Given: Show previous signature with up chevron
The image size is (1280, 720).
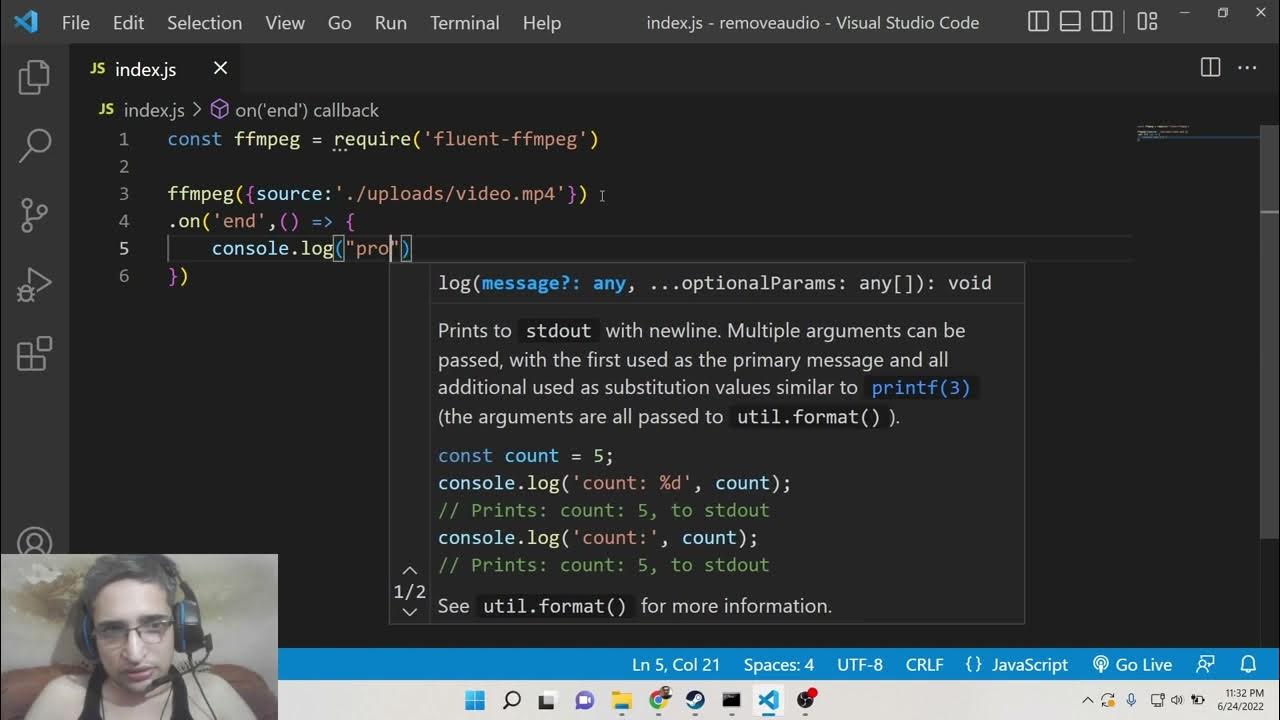Looking at the screenshot, I should 409,571.
